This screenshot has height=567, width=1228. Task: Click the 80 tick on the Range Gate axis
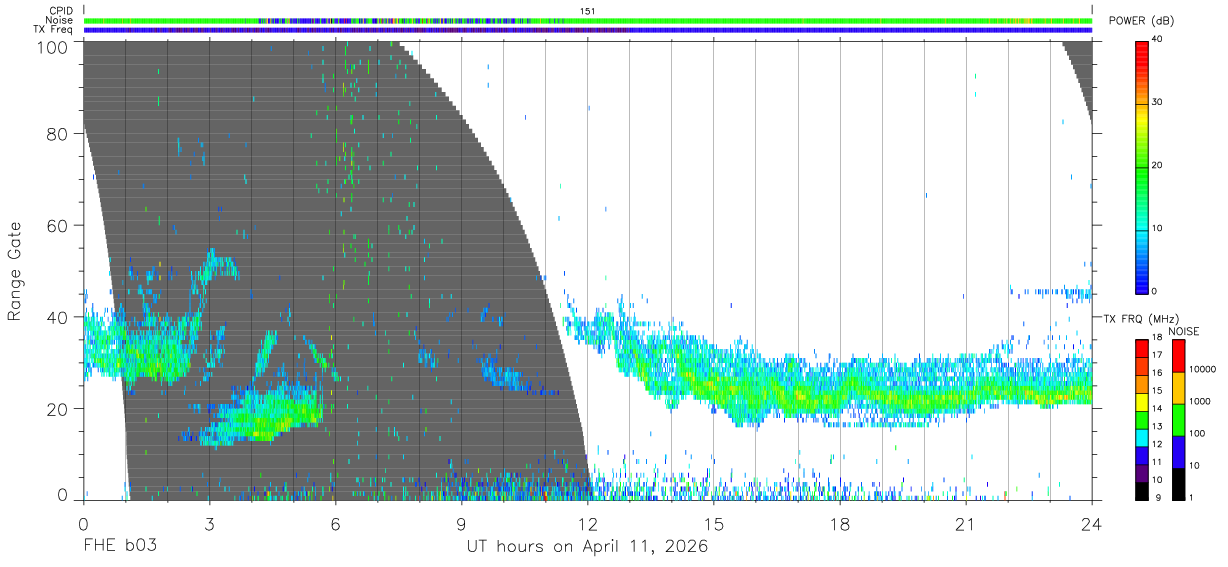[58, 133]
